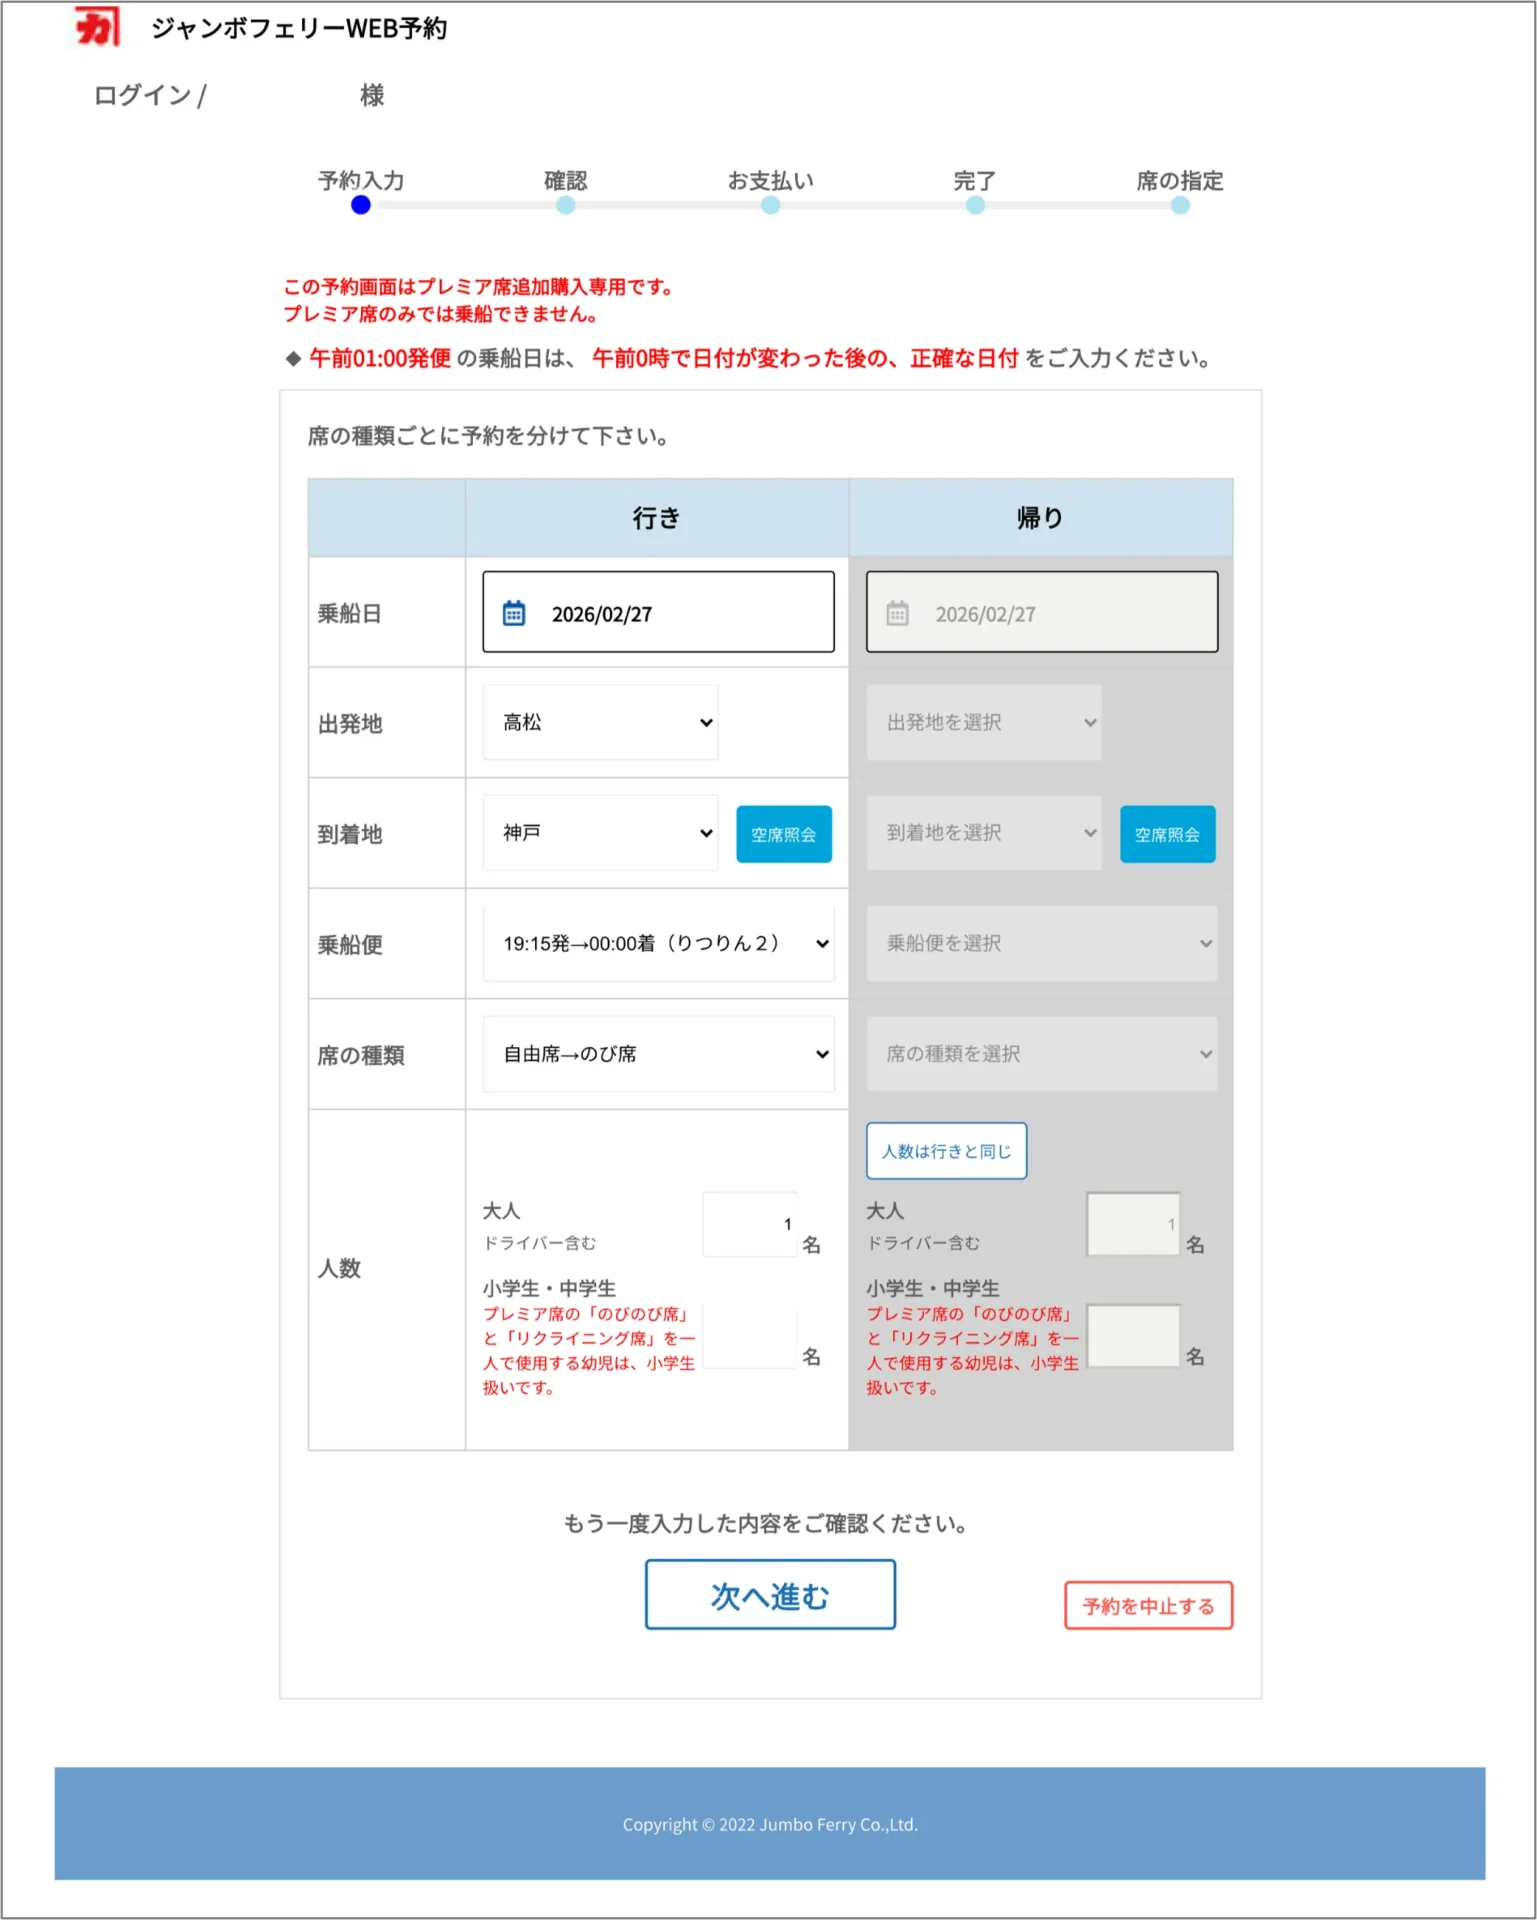Click the 完了 step indicator dot
Screen dimensions: 1537x1920
(x=975, y=205)
